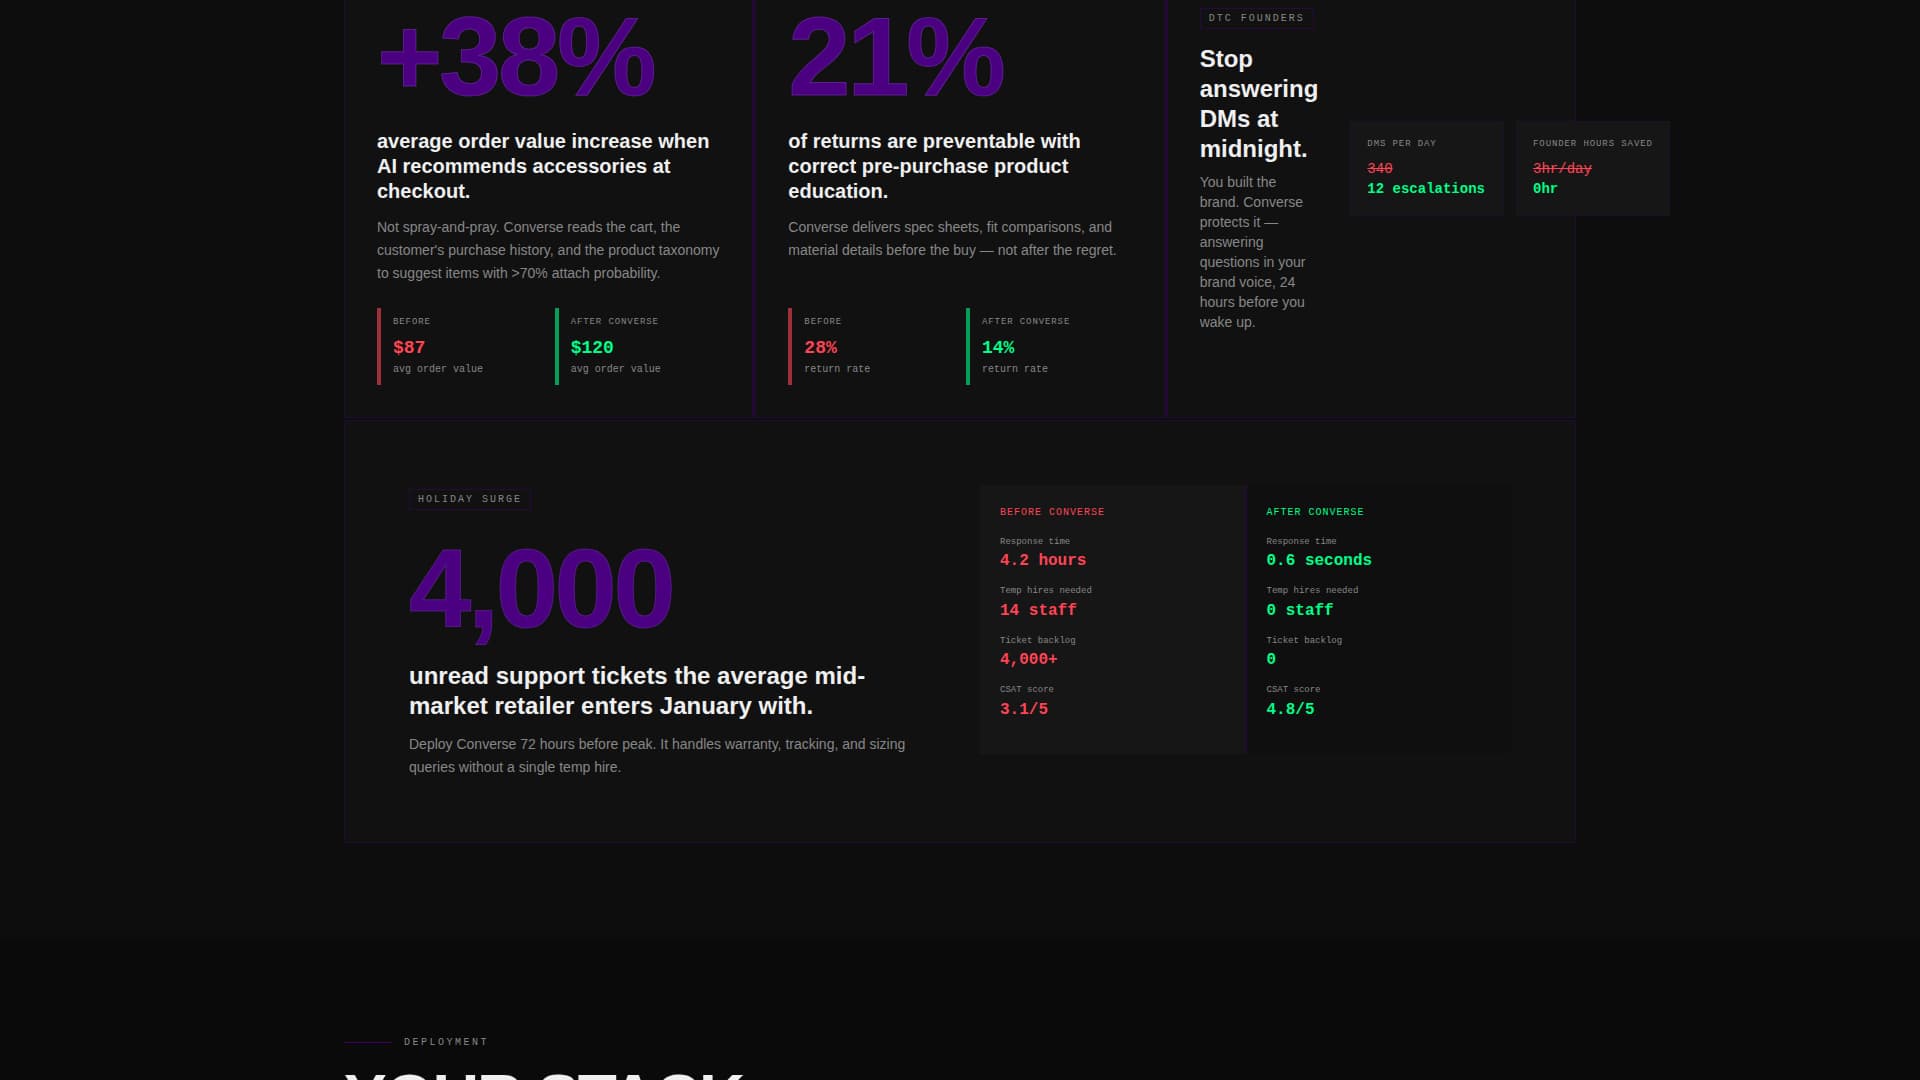Viewport: 1920px width, 1080px height.
Task: Click the 21% headline figure
Action: (x=895, y=58)
